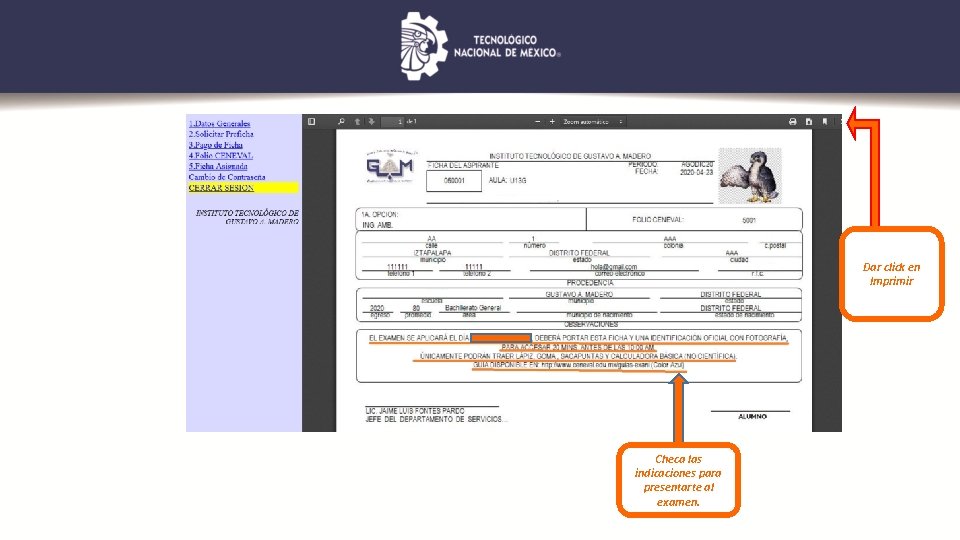
Task: Download the PDF file
Action: (x=809, y=122)
